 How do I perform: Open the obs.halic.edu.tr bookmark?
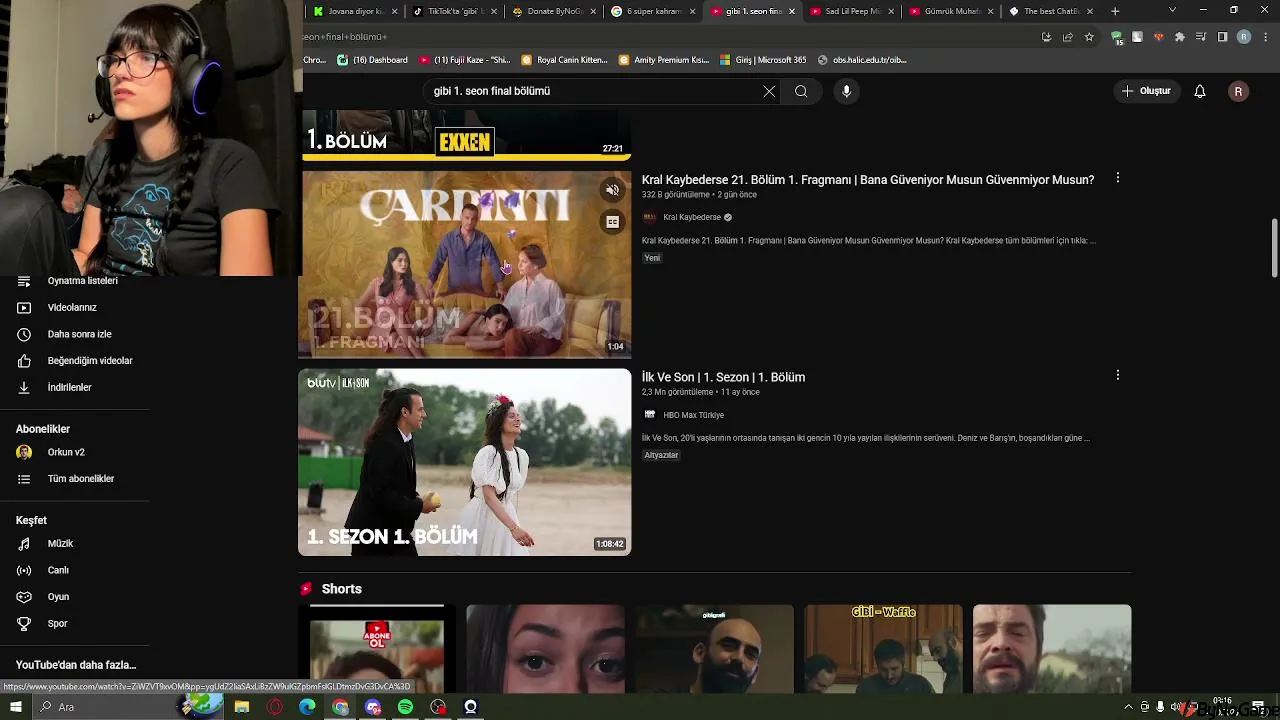tap(862, 60)
